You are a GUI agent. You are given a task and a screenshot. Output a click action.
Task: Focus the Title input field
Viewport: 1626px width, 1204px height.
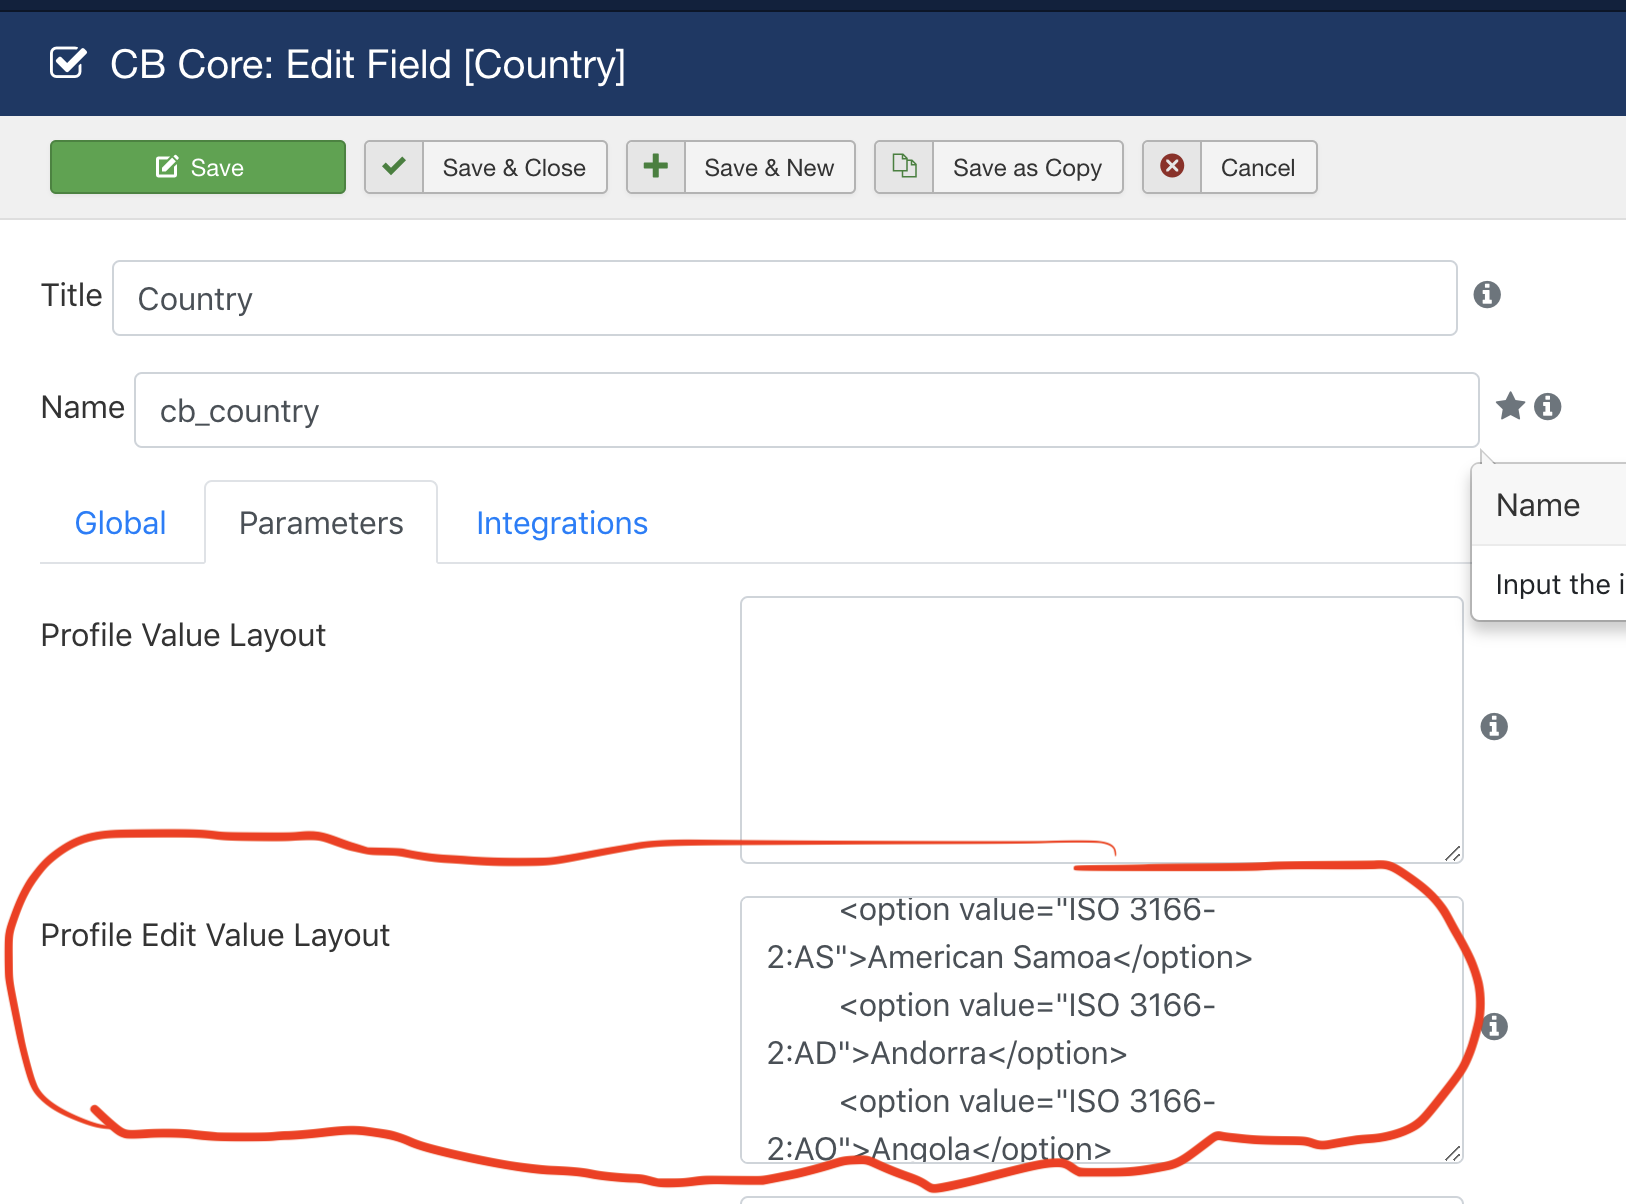tap(784, 298)
